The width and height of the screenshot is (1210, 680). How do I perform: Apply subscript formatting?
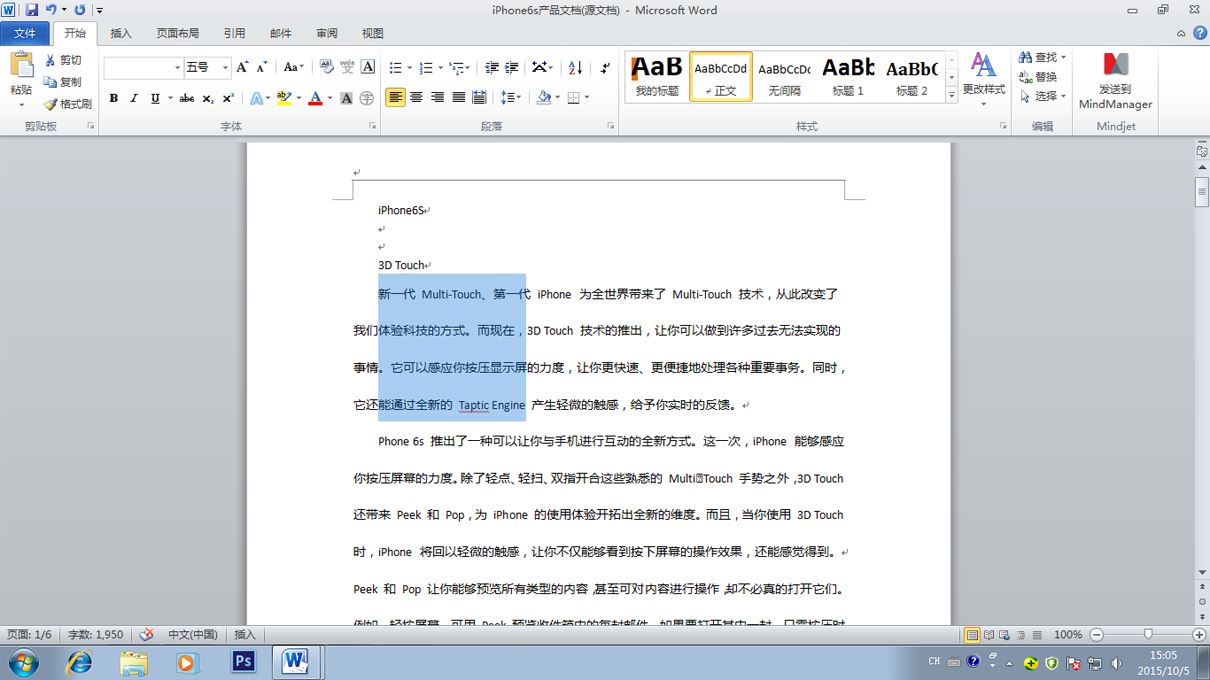(208, 98)
